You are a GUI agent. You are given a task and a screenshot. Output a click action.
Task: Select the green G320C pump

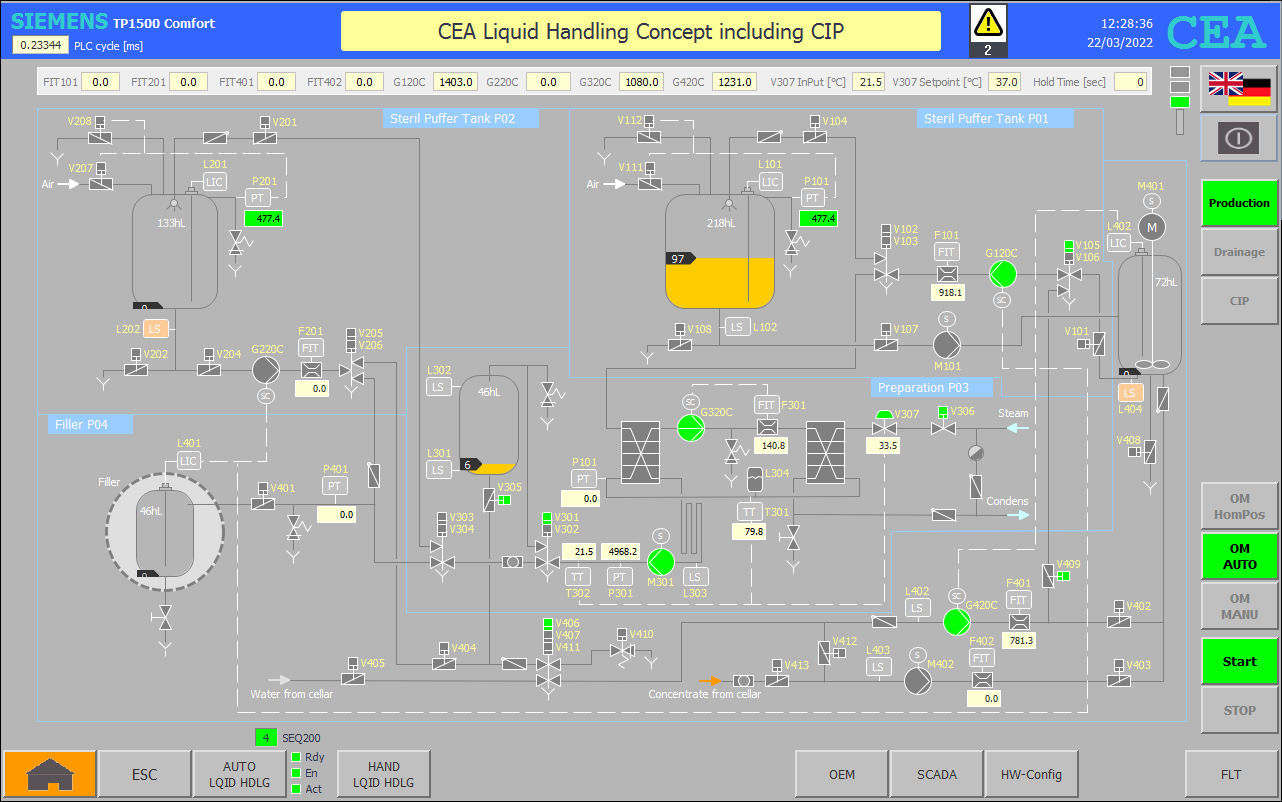(690, 427)
